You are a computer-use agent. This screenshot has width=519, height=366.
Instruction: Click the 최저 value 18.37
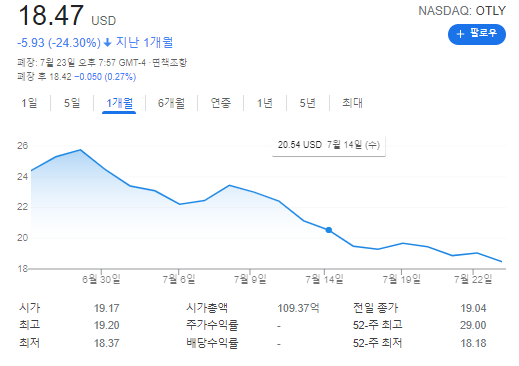(106, 343)
